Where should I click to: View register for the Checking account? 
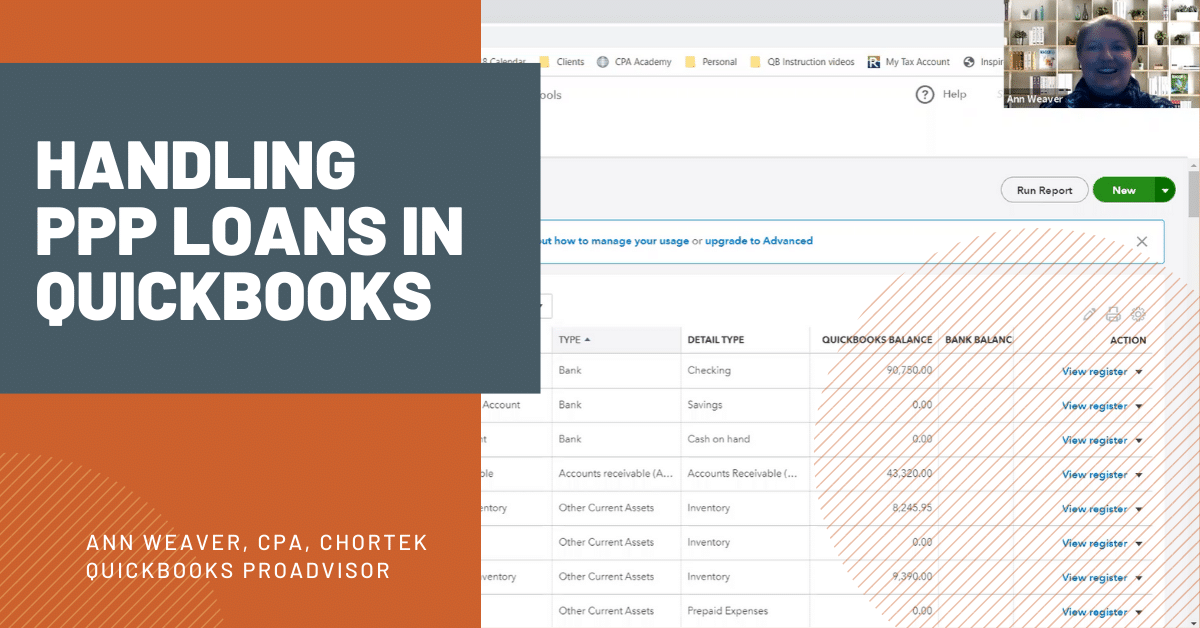[x=1094, y=372]
